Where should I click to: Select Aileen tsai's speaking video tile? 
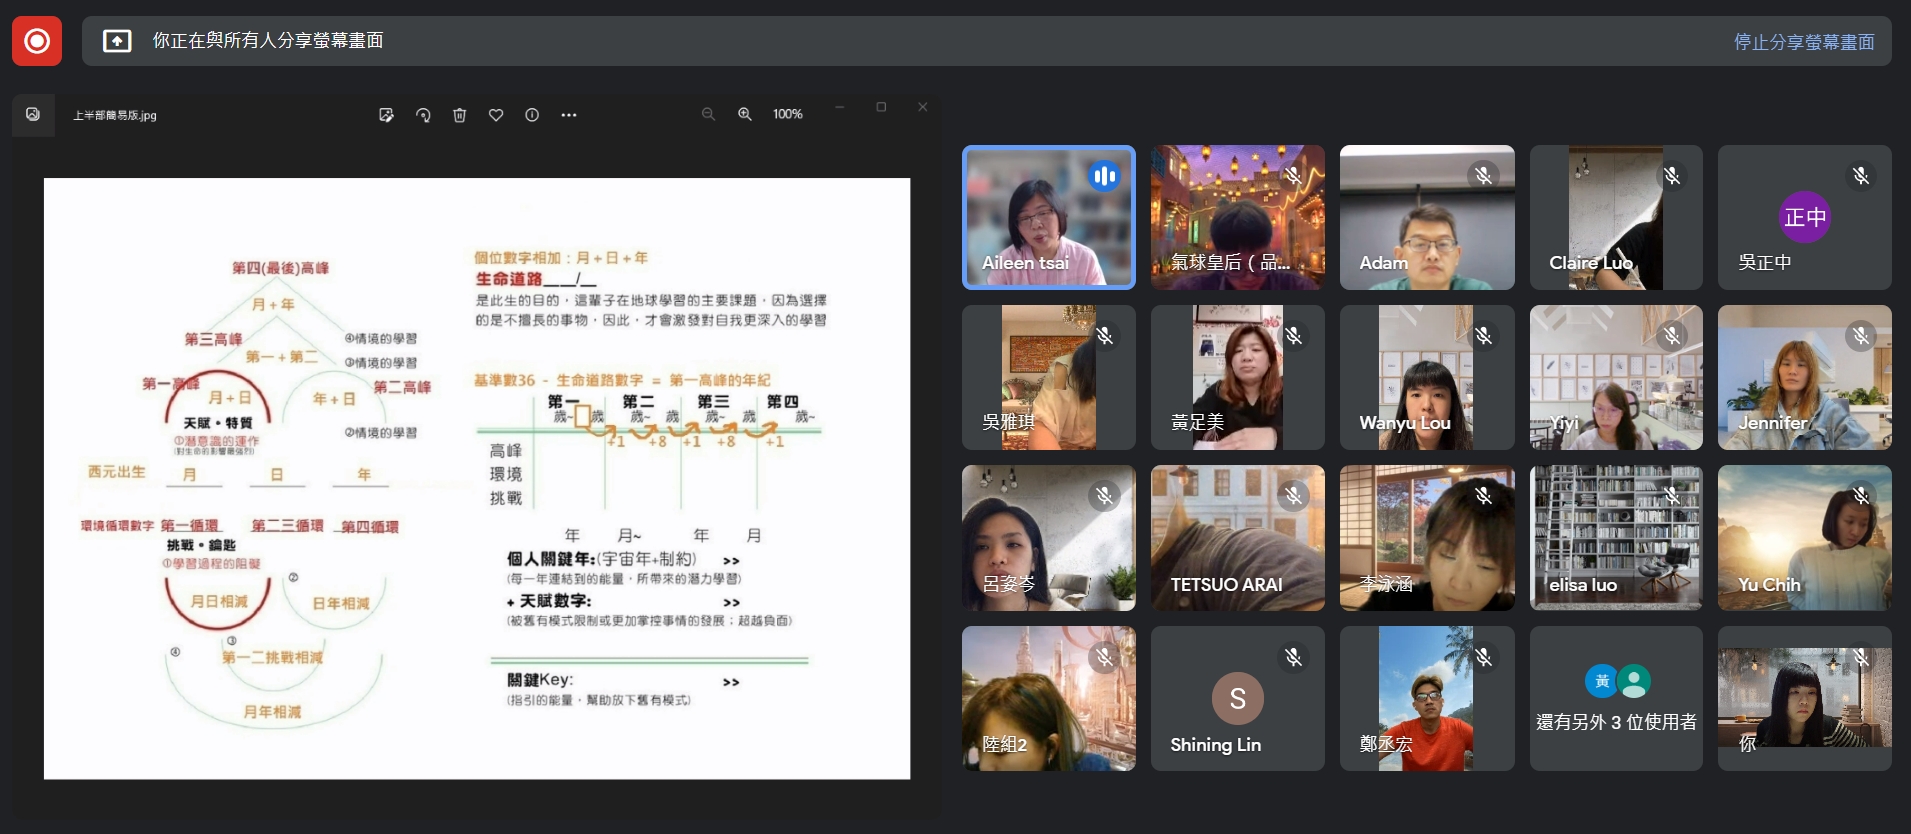point(1048,218)
